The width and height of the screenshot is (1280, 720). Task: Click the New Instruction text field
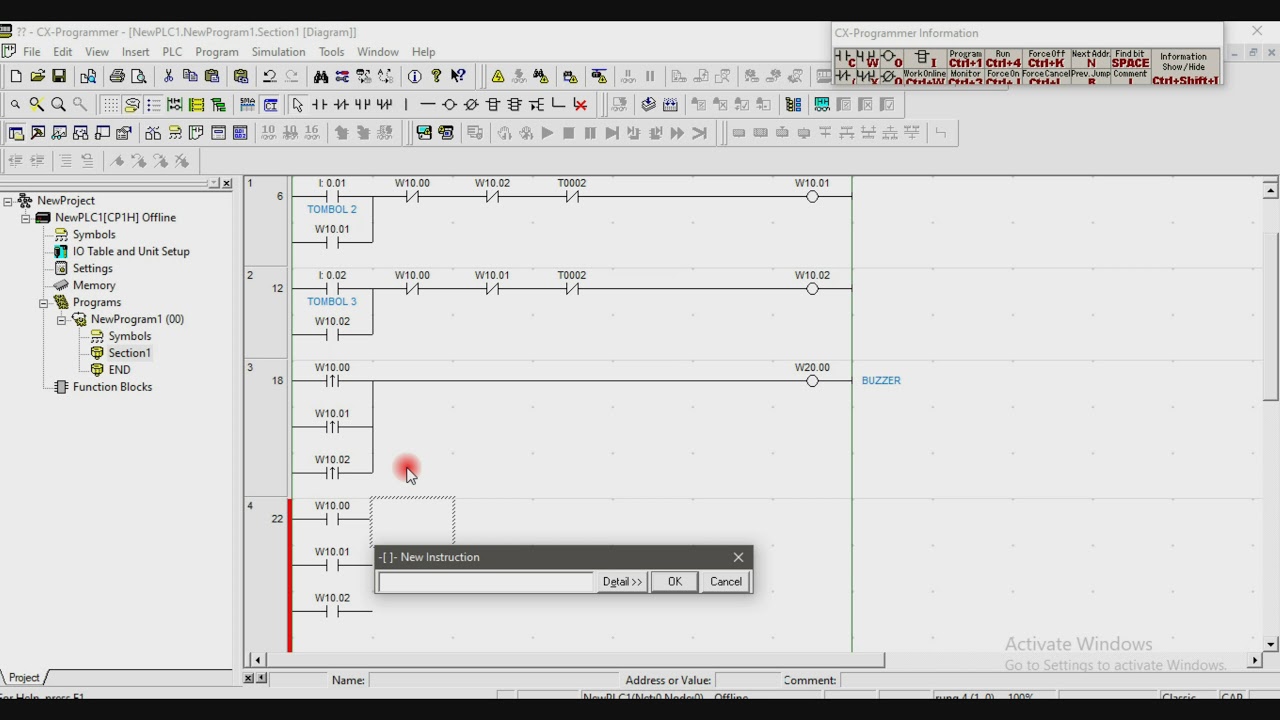[x=486, y=582]
